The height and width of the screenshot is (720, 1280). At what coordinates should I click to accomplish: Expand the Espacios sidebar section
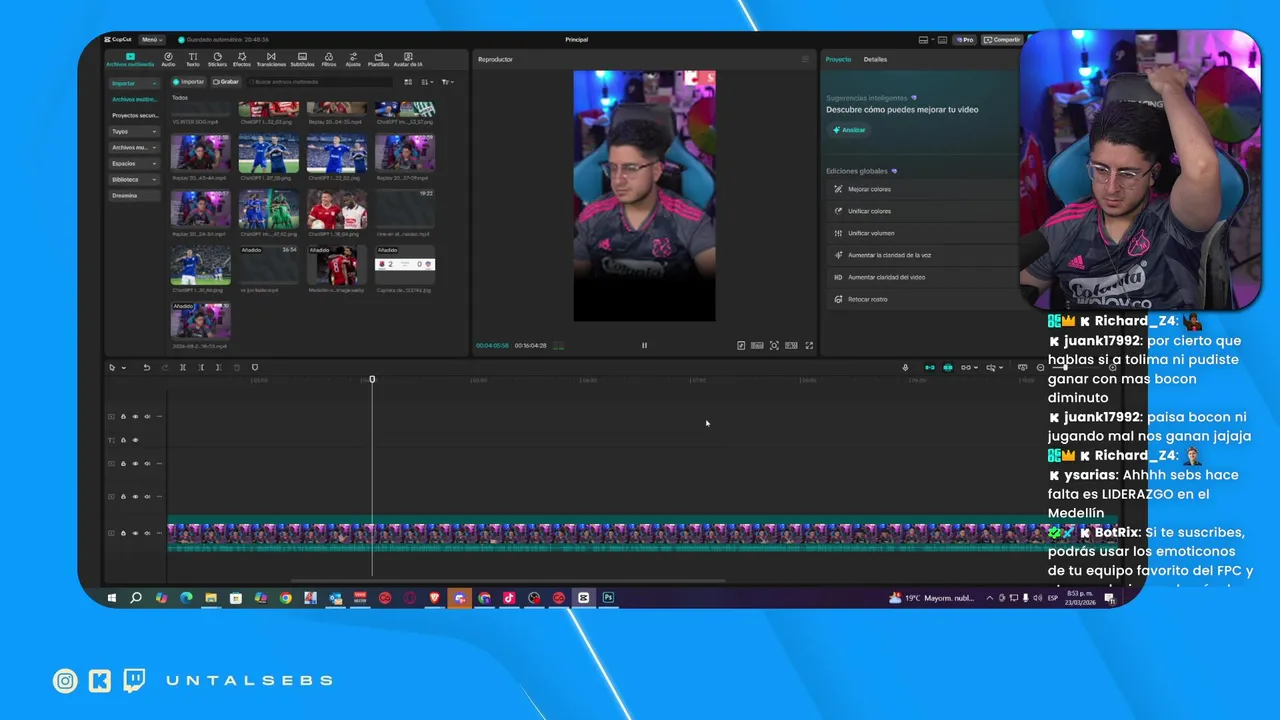click(134, 163)
